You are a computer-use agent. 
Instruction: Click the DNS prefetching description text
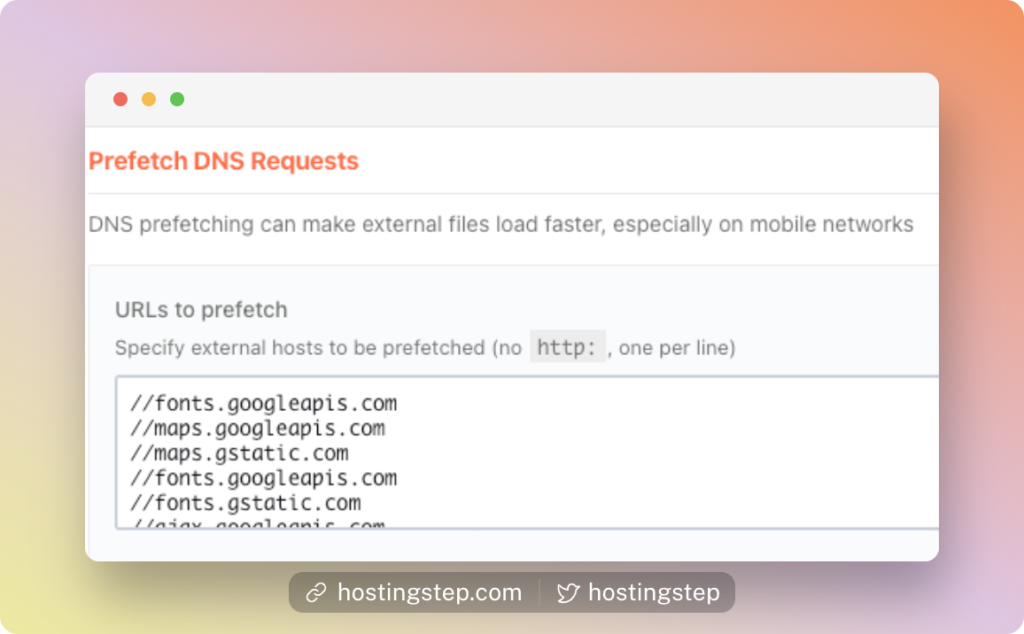pos(501,224)
